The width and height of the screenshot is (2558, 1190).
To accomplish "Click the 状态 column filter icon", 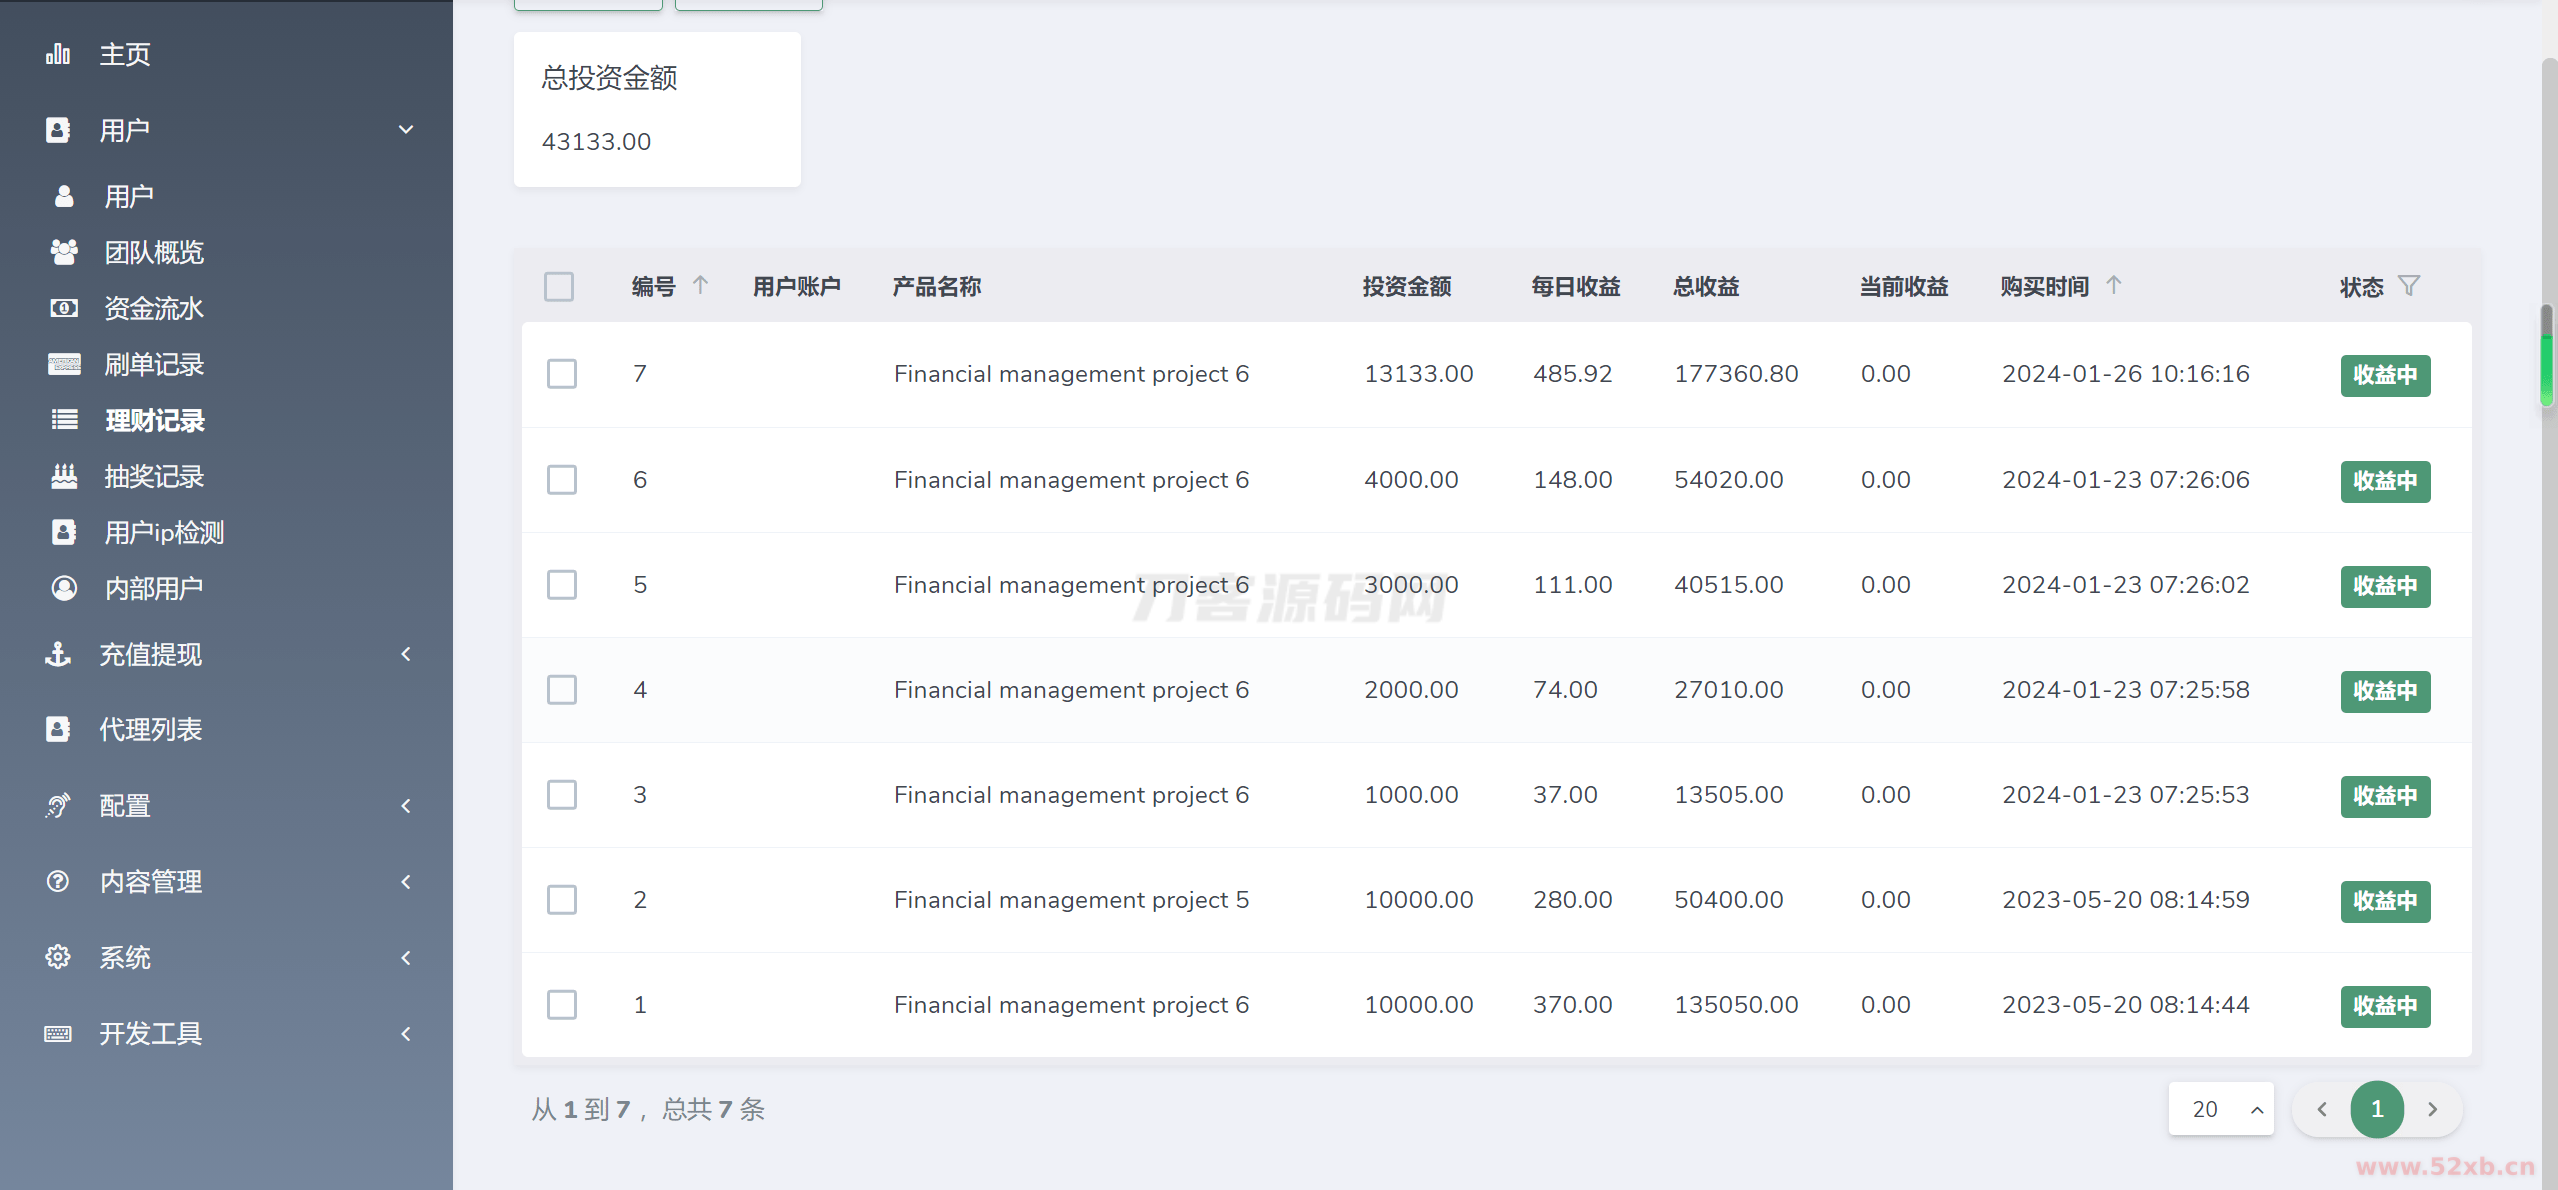I will click(2409, 286).
